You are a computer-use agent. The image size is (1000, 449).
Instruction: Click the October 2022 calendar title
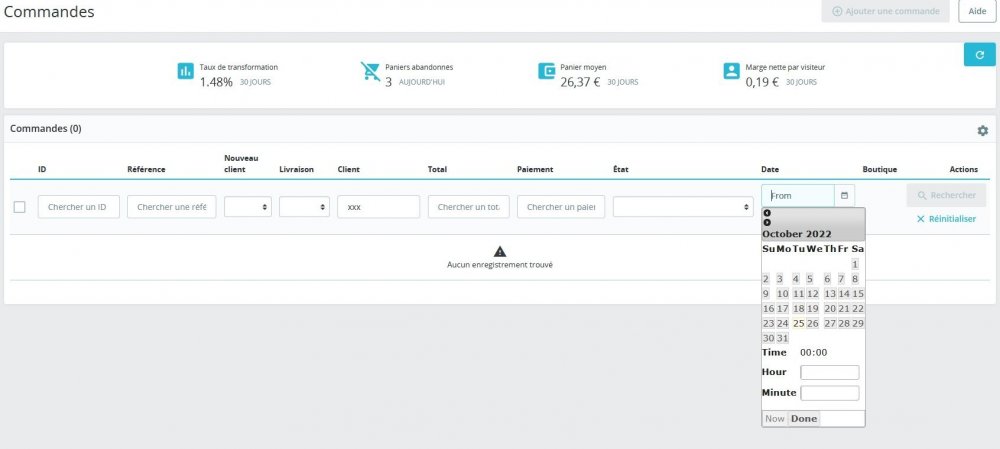point(797,234)
